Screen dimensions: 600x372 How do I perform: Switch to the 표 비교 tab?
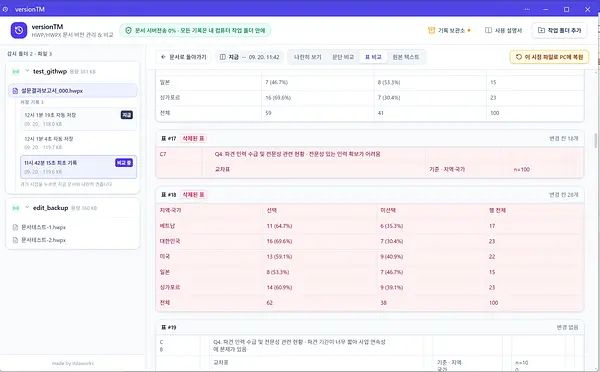tap(373, 57)
